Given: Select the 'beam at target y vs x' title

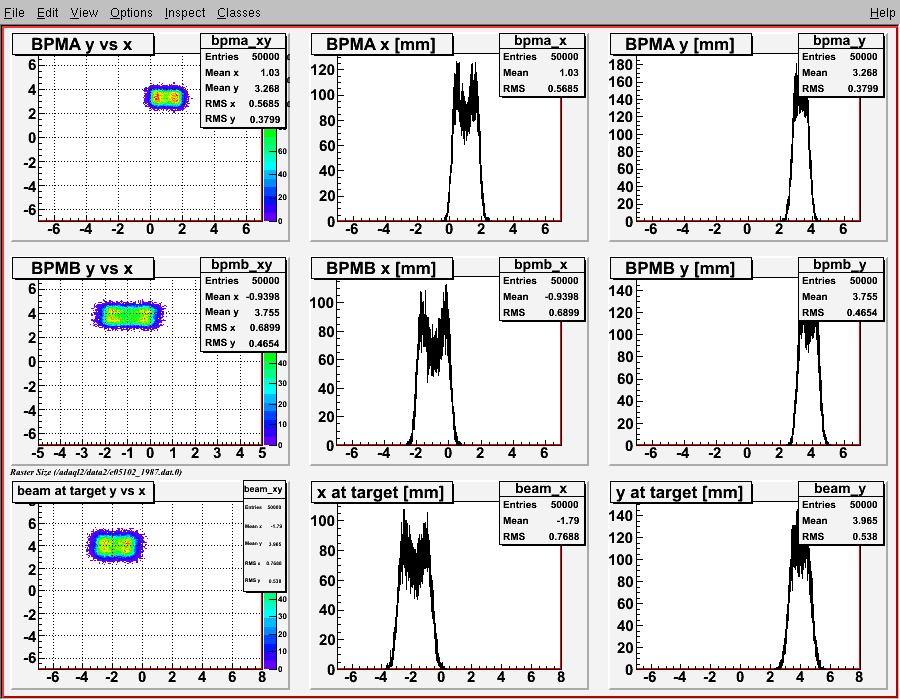Looking at the screenshot, I should click(83, 491).
